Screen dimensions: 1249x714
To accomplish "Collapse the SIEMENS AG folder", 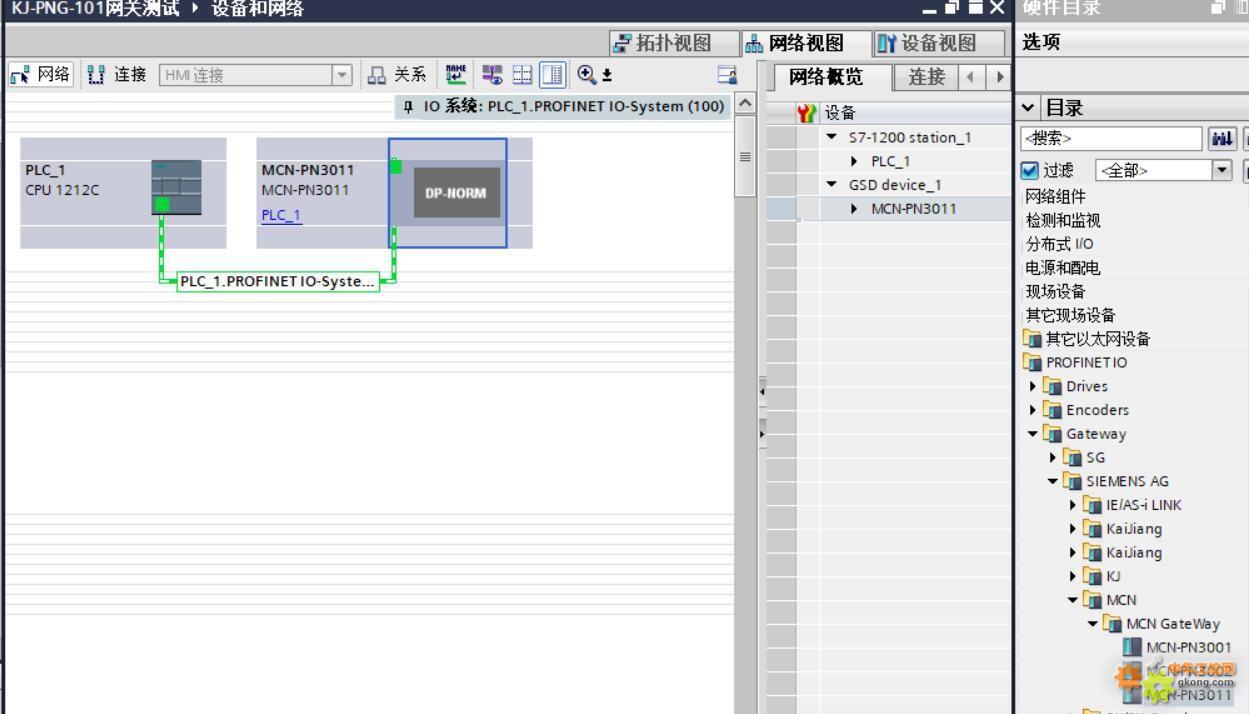I will 1053,481.
